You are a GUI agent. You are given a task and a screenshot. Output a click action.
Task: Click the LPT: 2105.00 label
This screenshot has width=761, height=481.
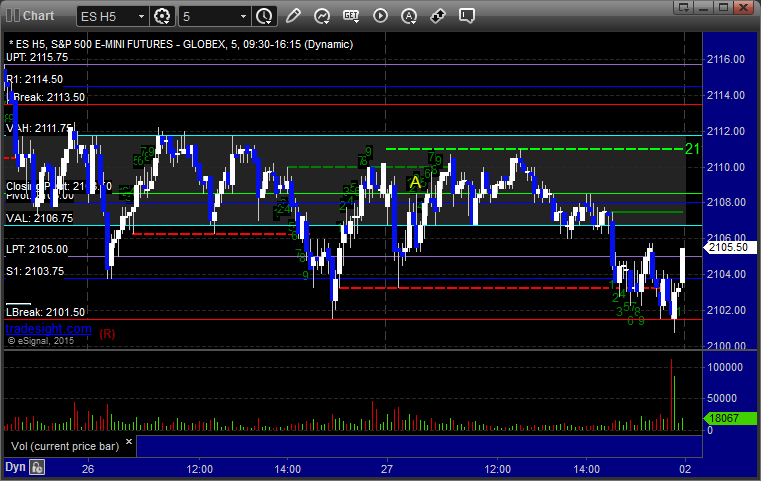tap(37, 249)
